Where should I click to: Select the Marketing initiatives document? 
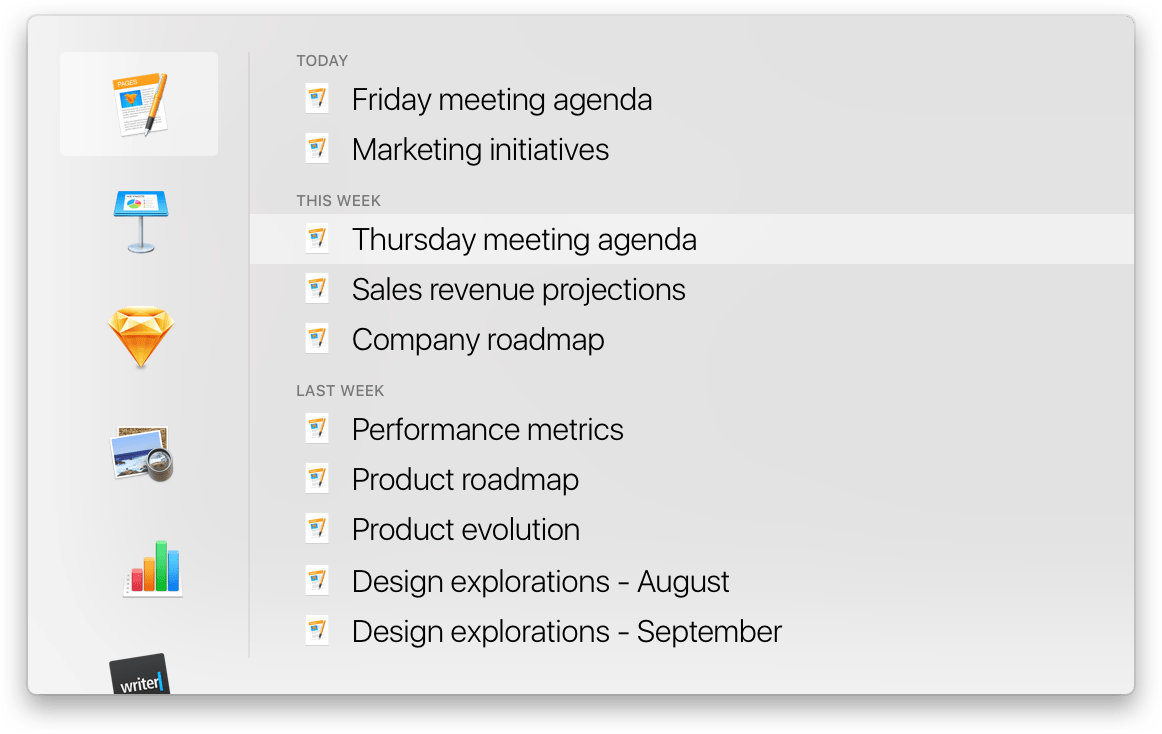coord(480,149)
